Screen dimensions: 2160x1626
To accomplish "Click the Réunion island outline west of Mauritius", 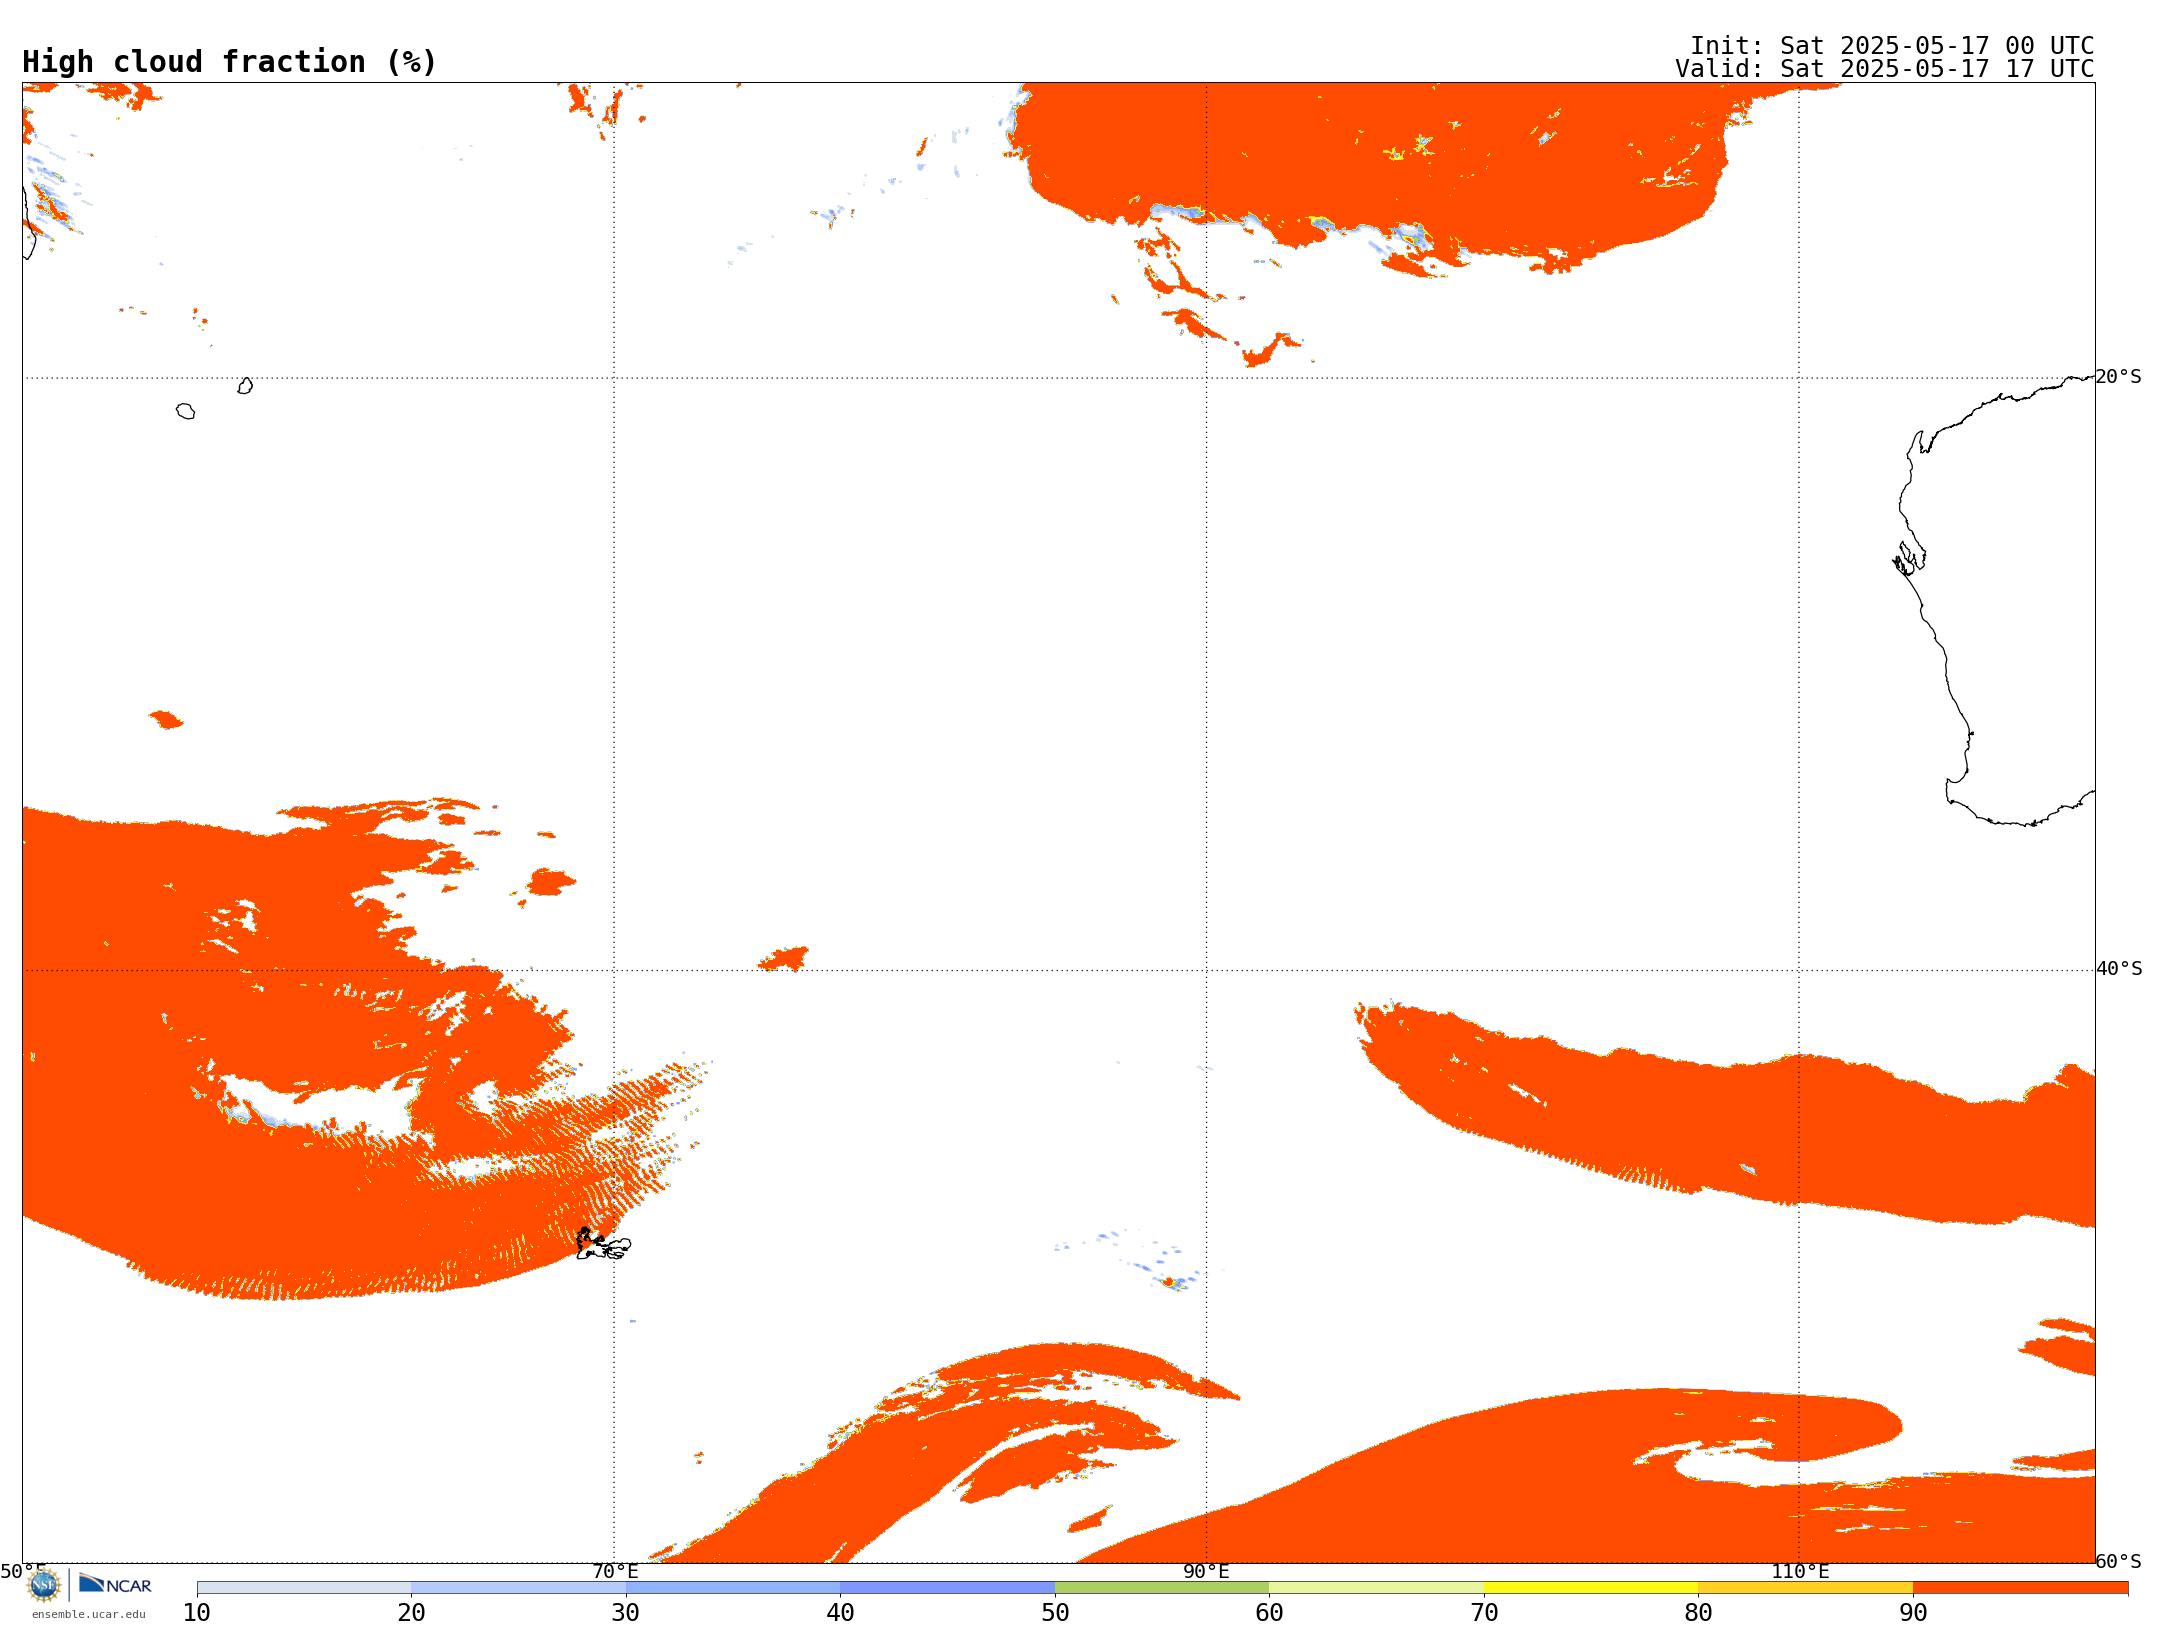I will (185, 411).
